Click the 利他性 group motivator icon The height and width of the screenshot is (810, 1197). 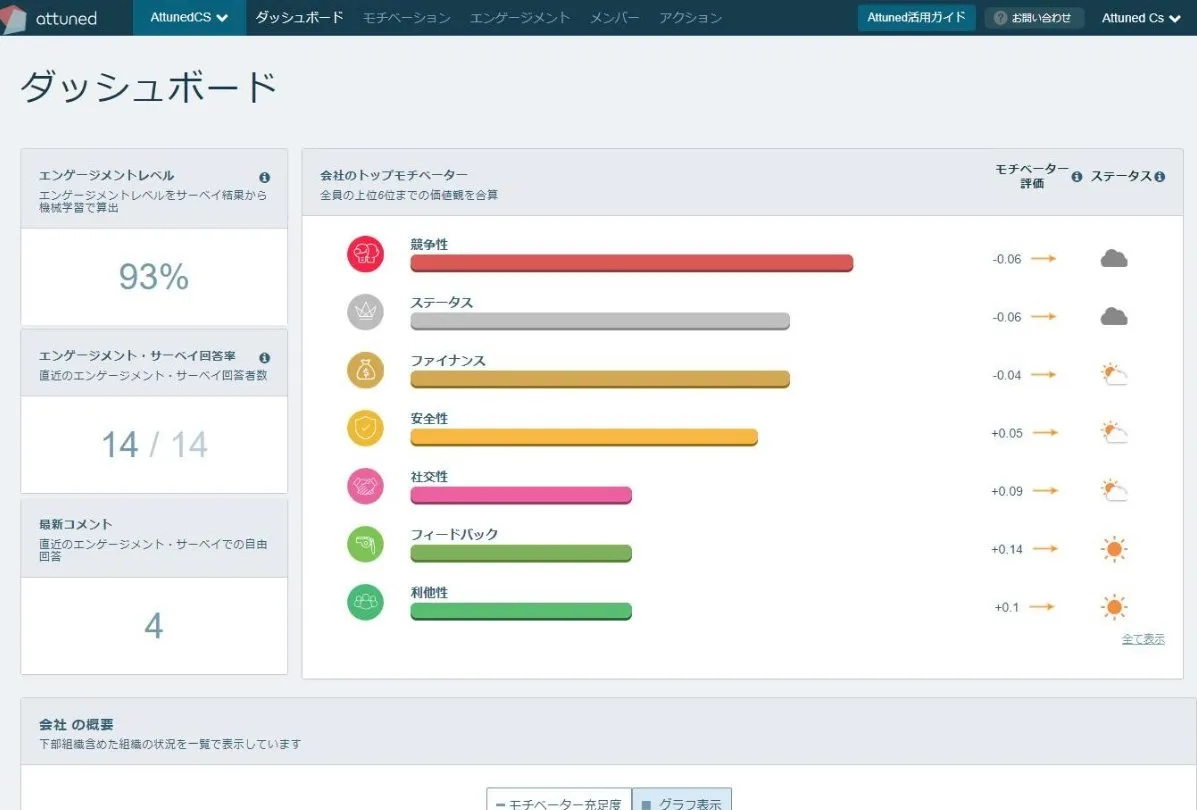365,602
